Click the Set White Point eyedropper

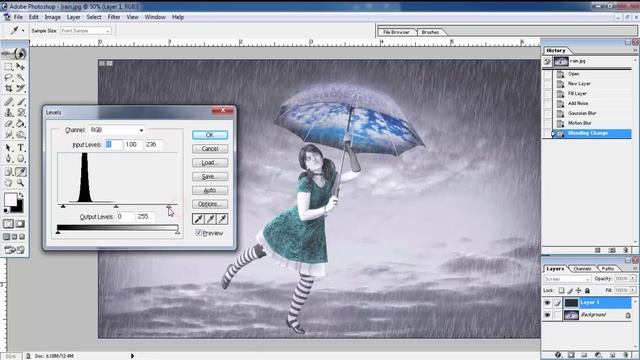tap(222, 219)
